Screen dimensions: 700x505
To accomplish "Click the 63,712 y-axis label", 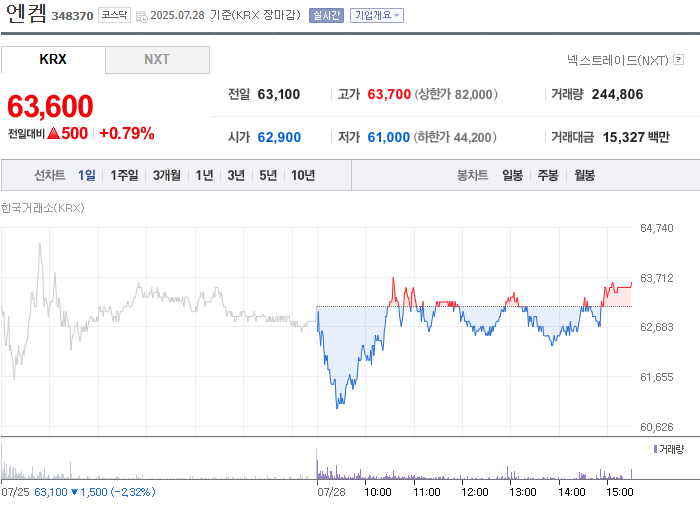I will pos(656,278).
